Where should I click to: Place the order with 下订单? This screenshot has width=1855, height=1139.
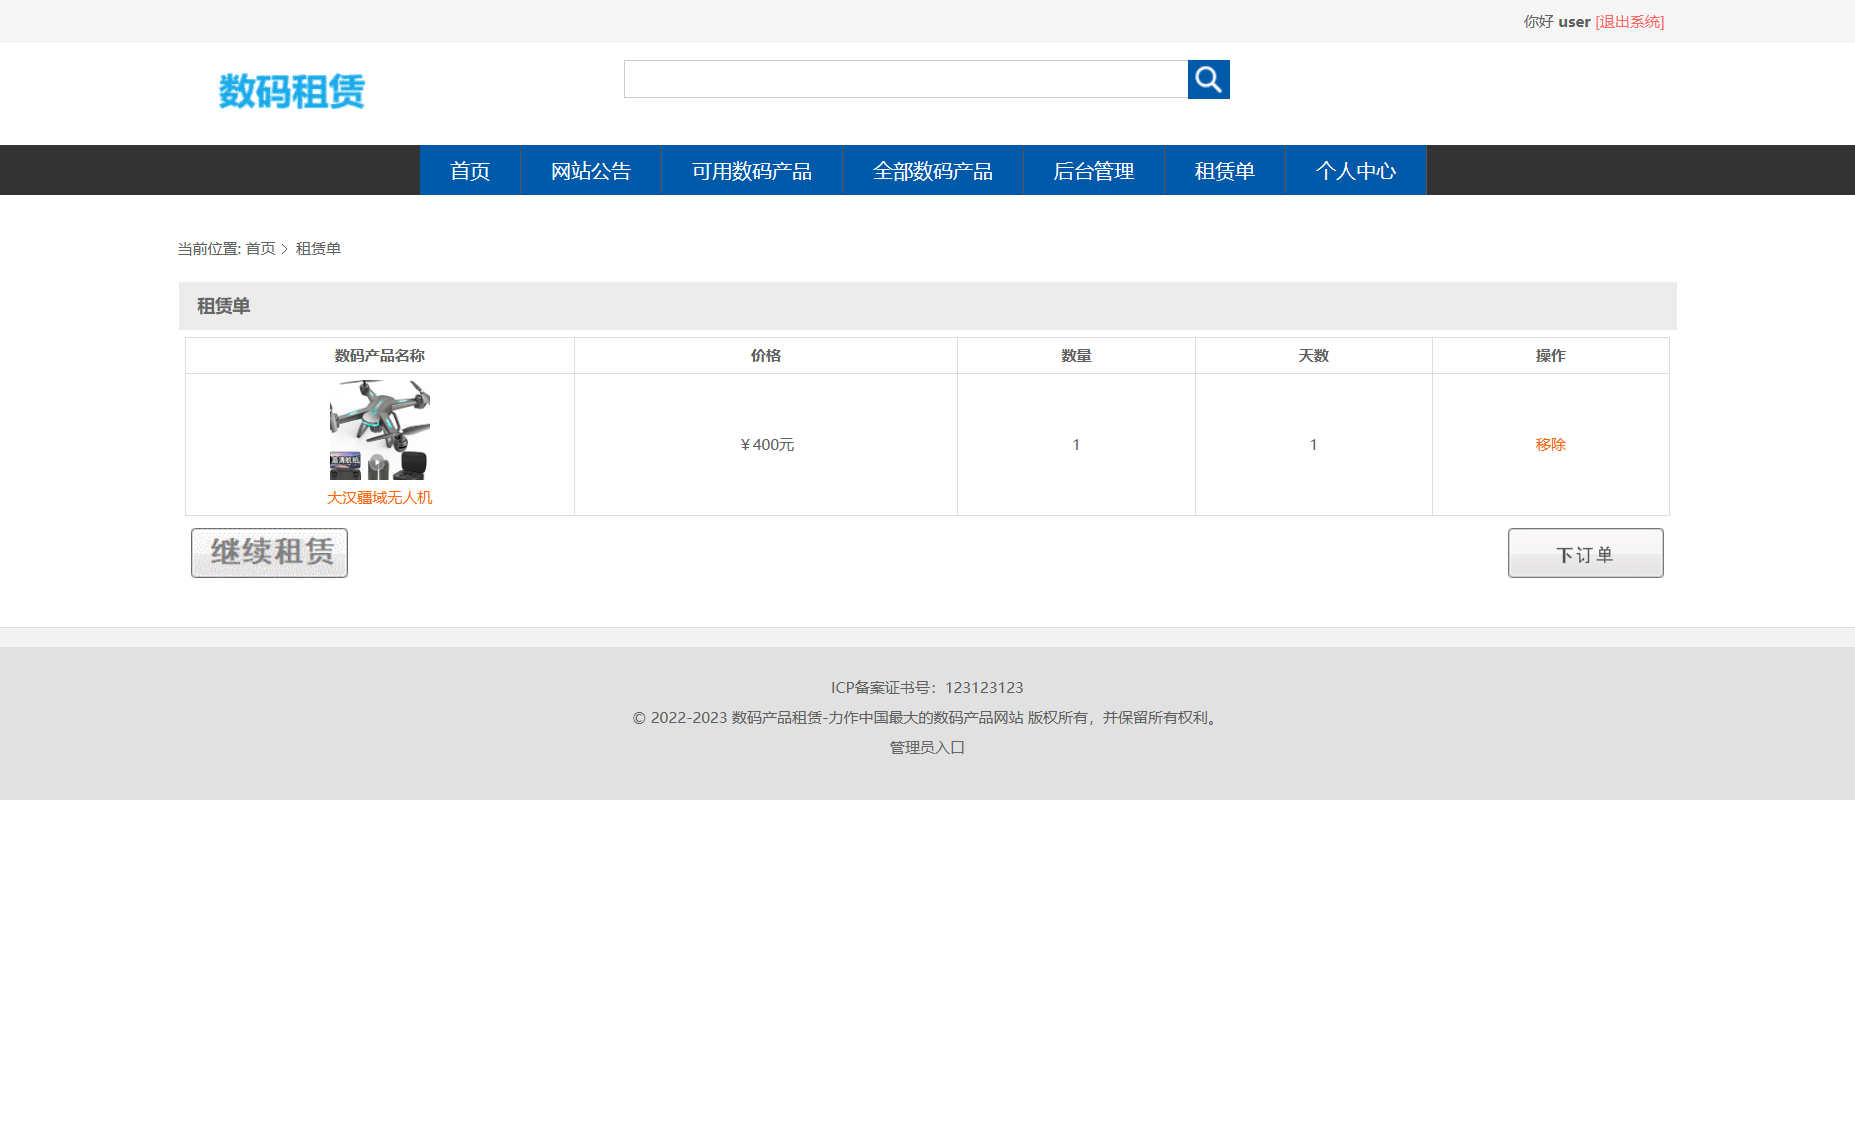(1586, 553)
